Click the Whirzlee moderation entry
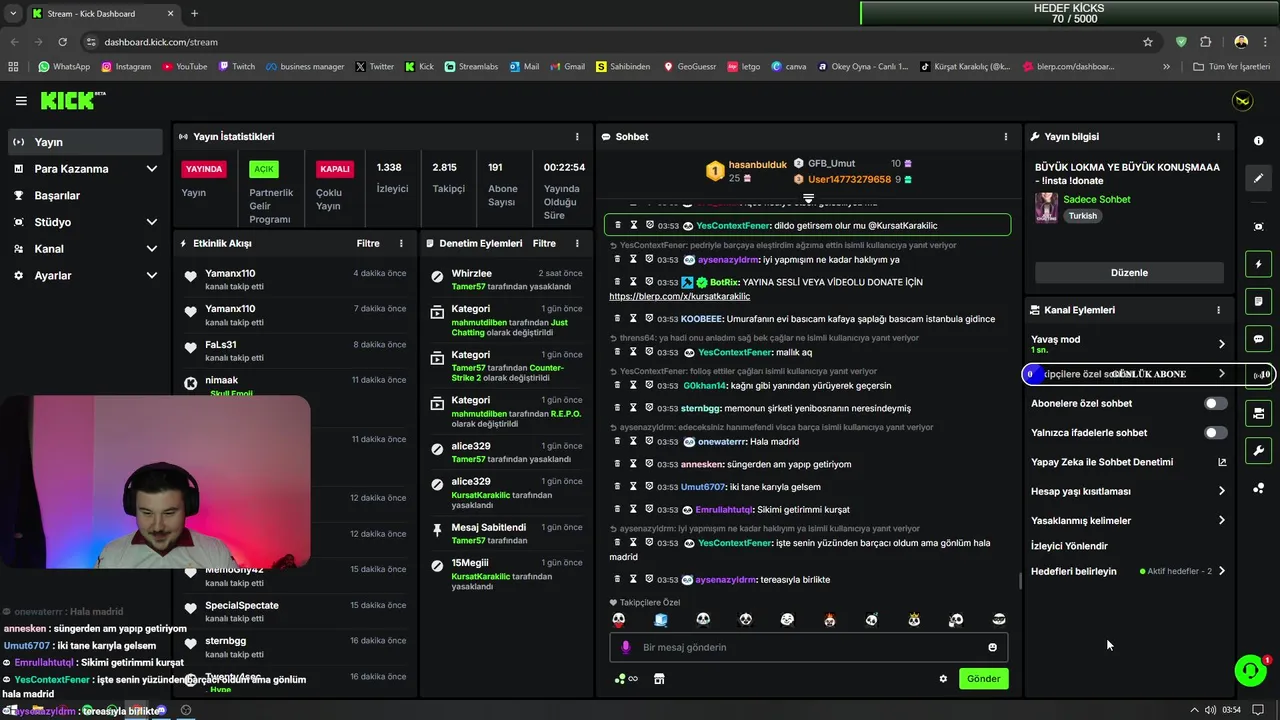1280x720 pixels. (506, 279)
